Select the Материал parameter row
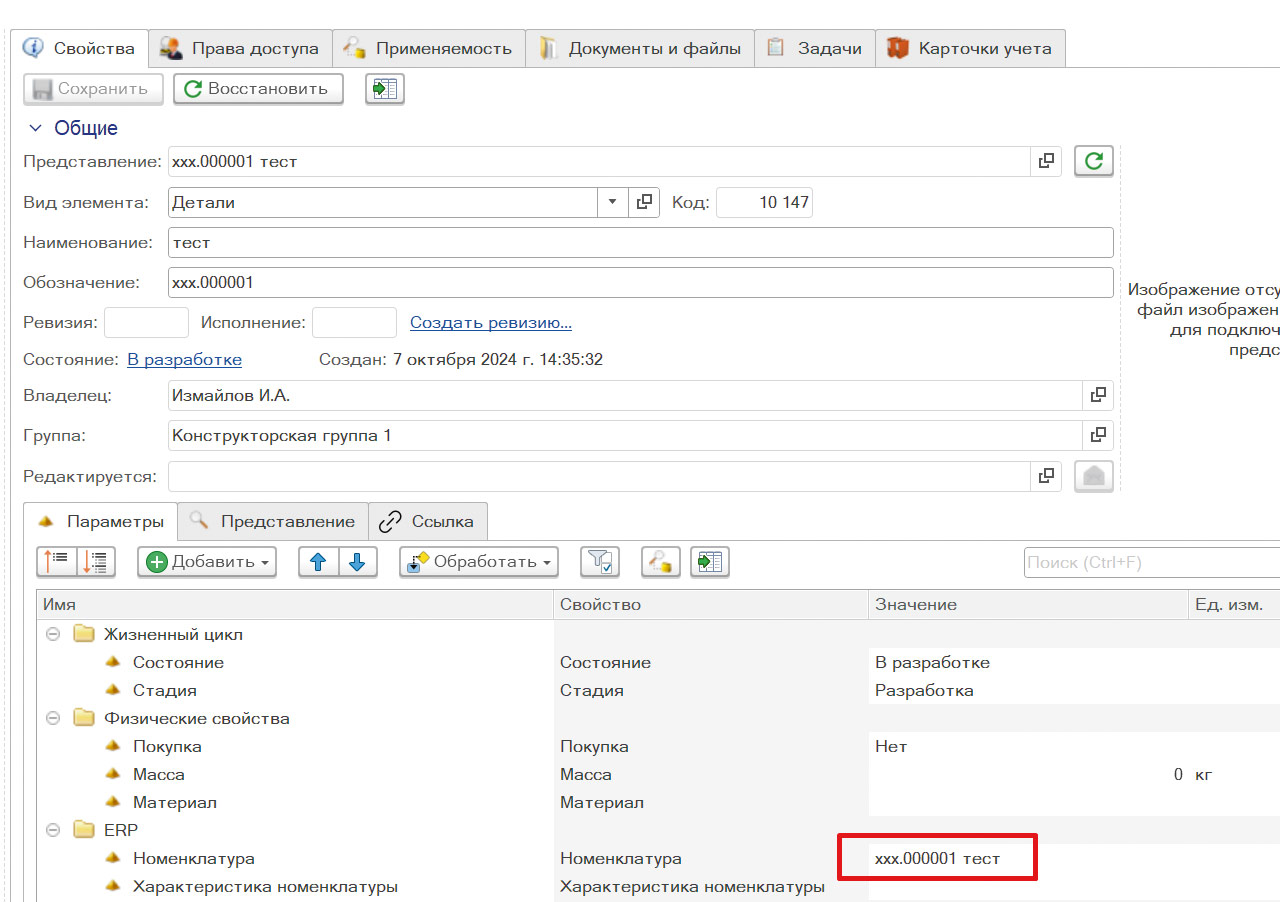This screenshot has height=902, width=1280. (x=658, y=802)
